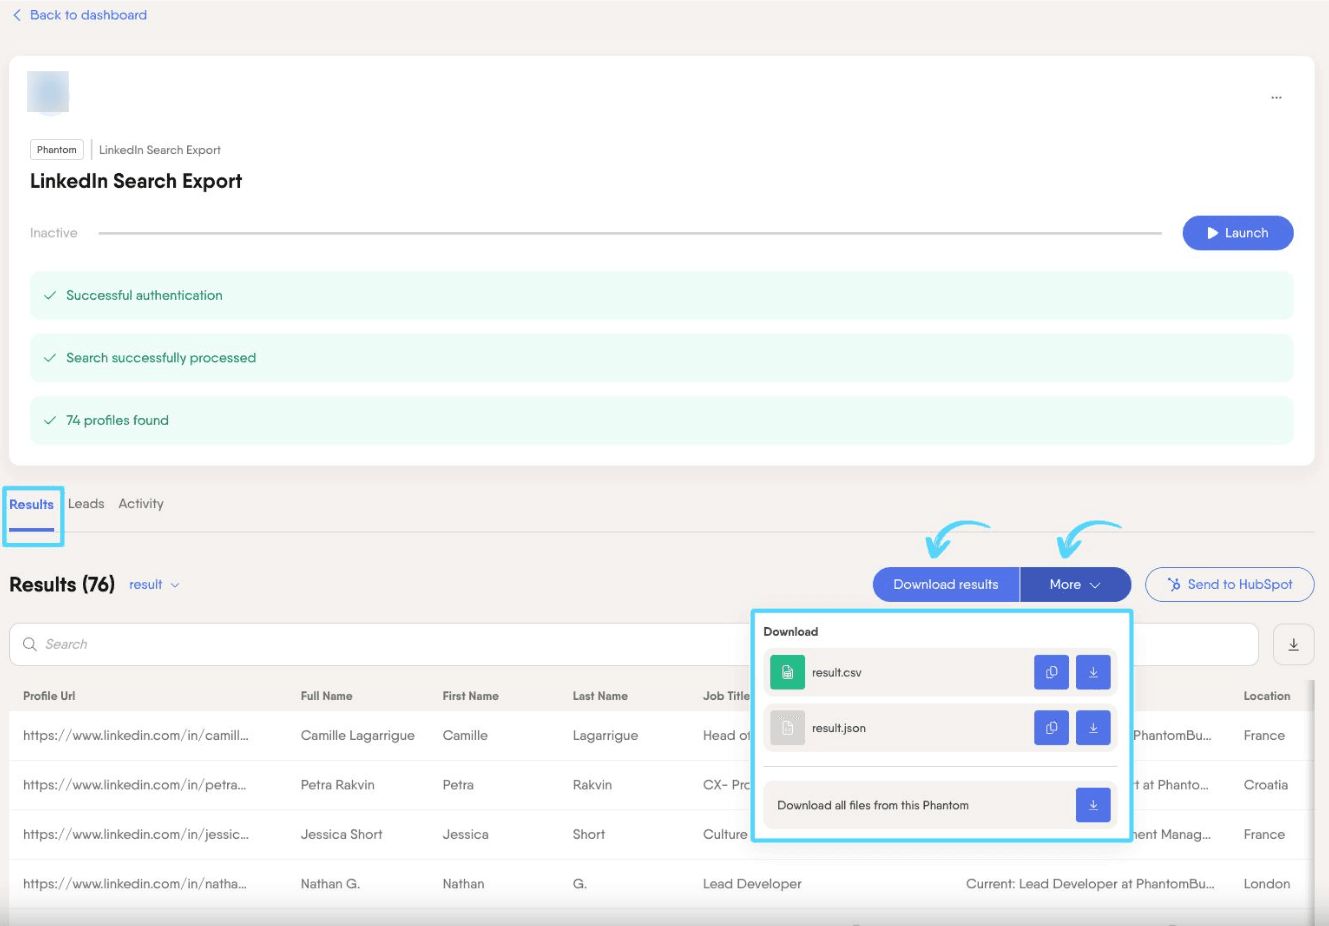Go back to dashboard link
The width and height of the screenshot is (1329, 926).
79,15
